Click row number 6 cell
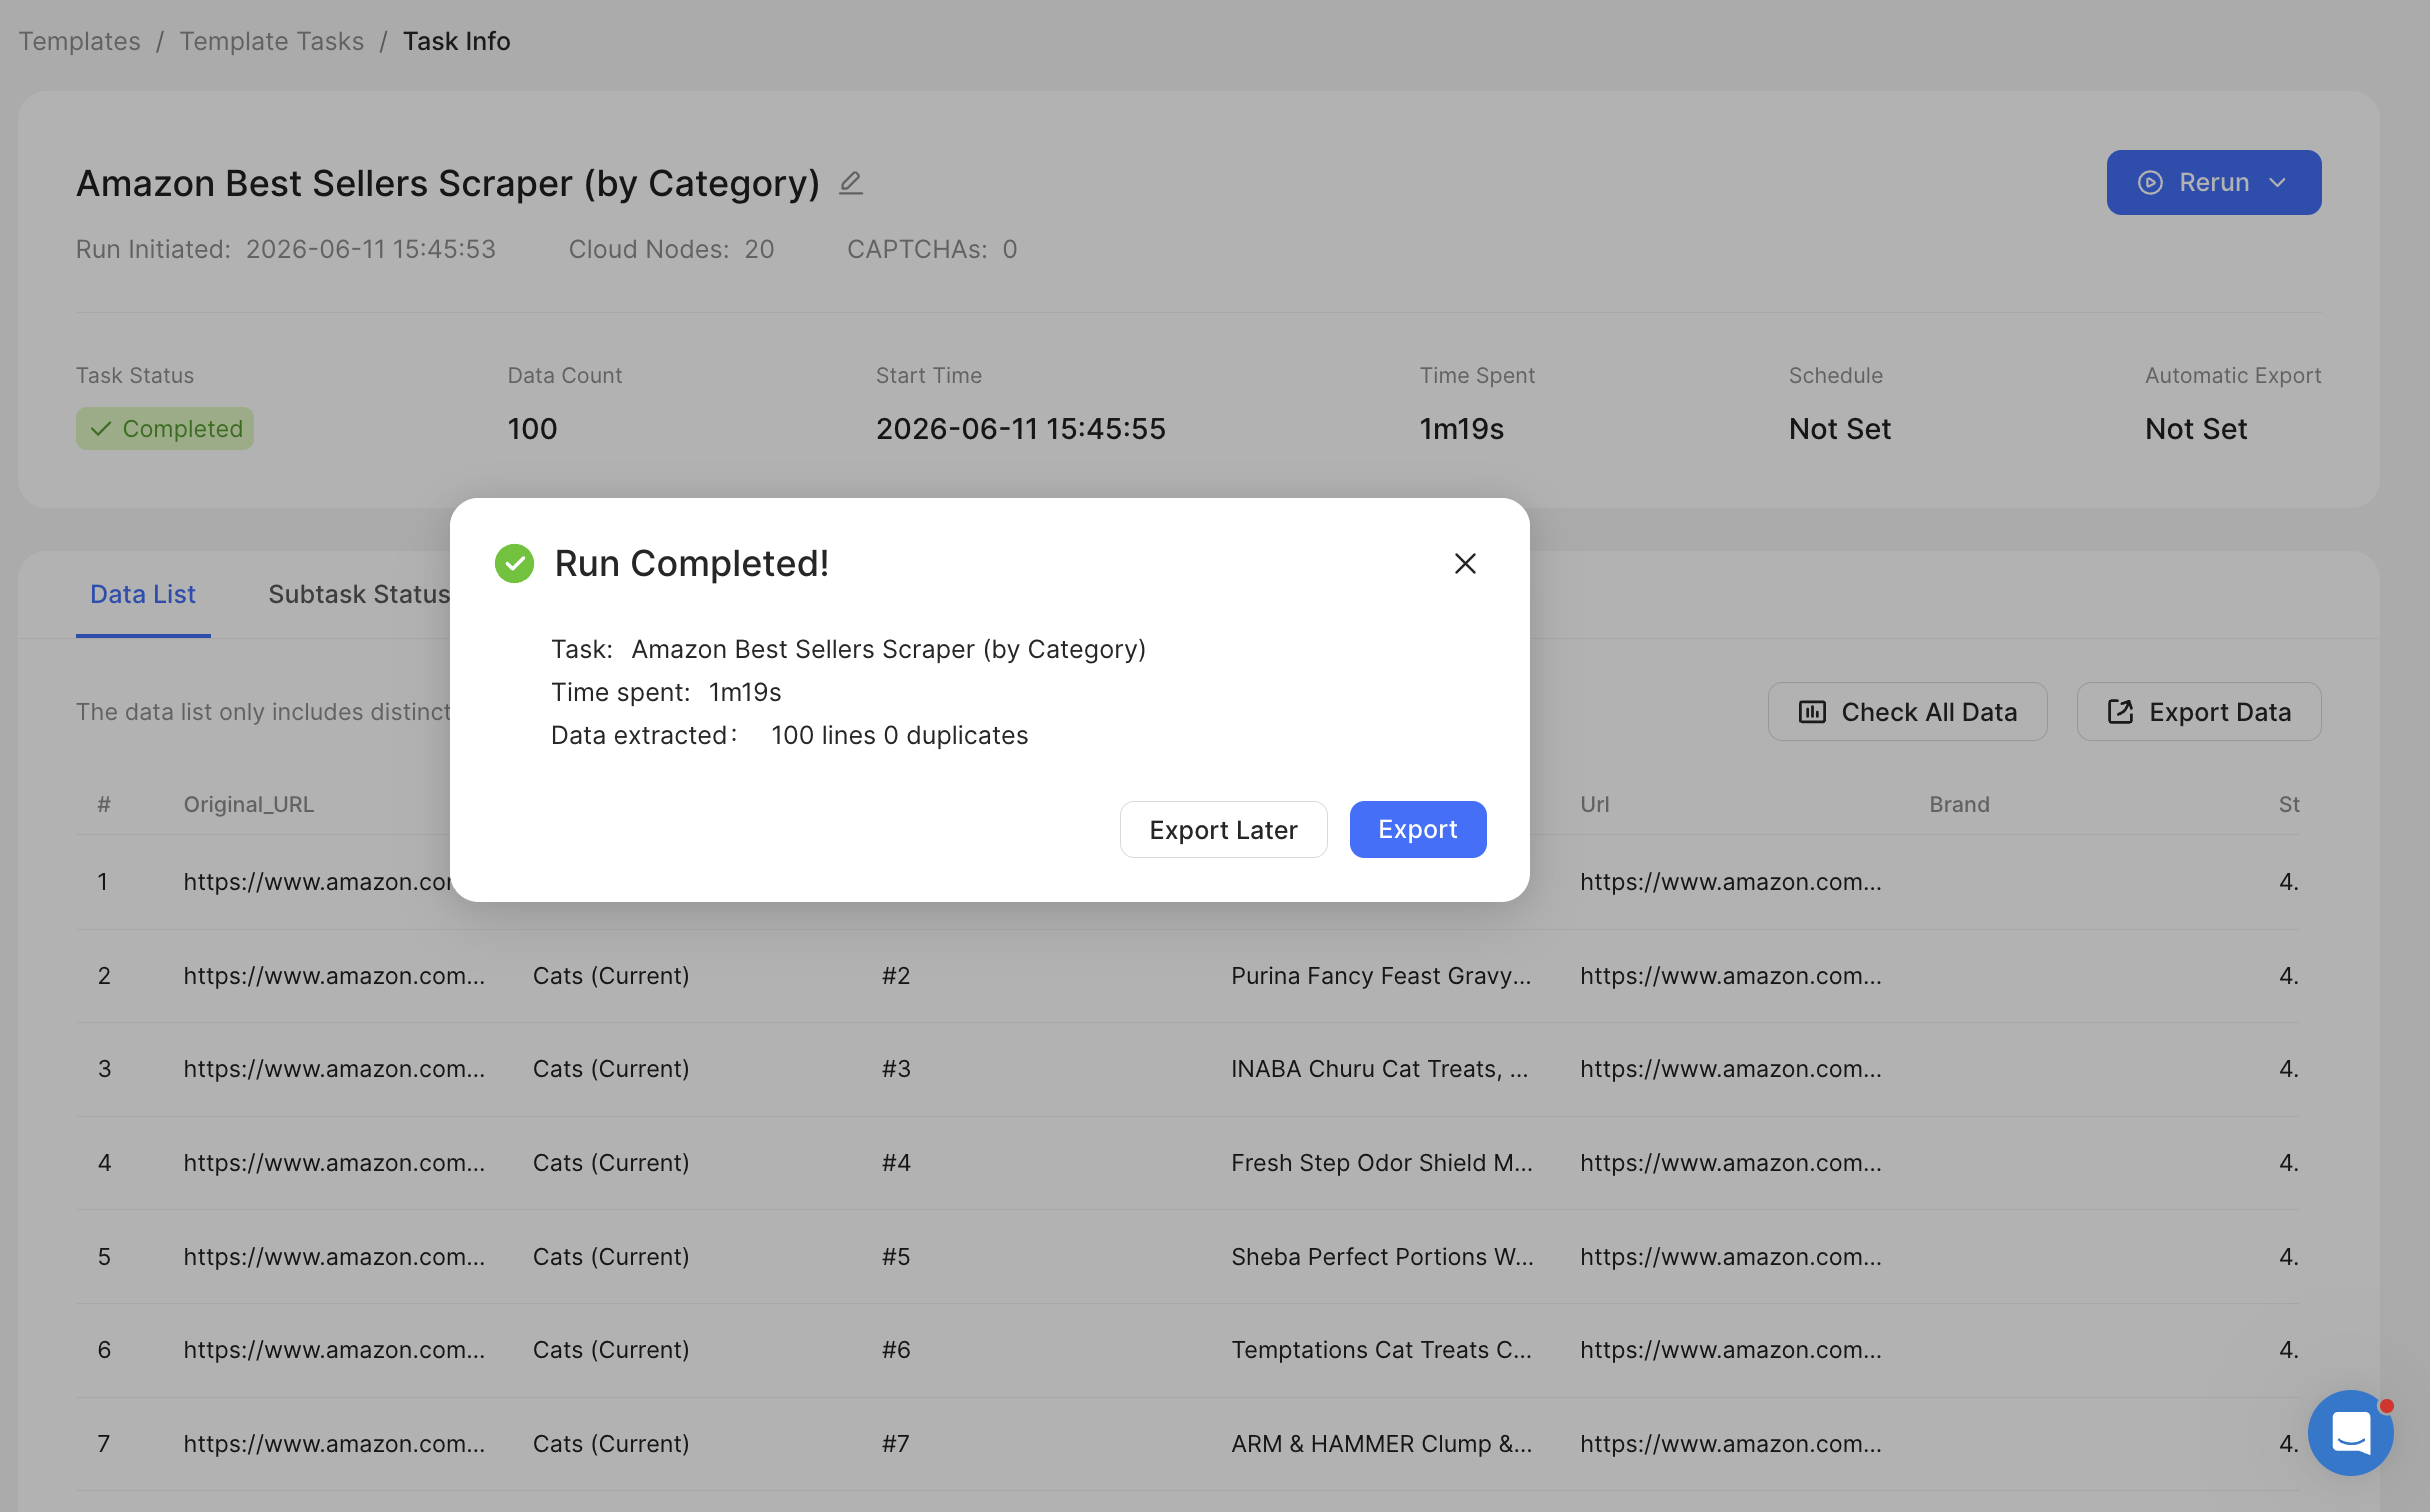 click(x=104, y=1349)
